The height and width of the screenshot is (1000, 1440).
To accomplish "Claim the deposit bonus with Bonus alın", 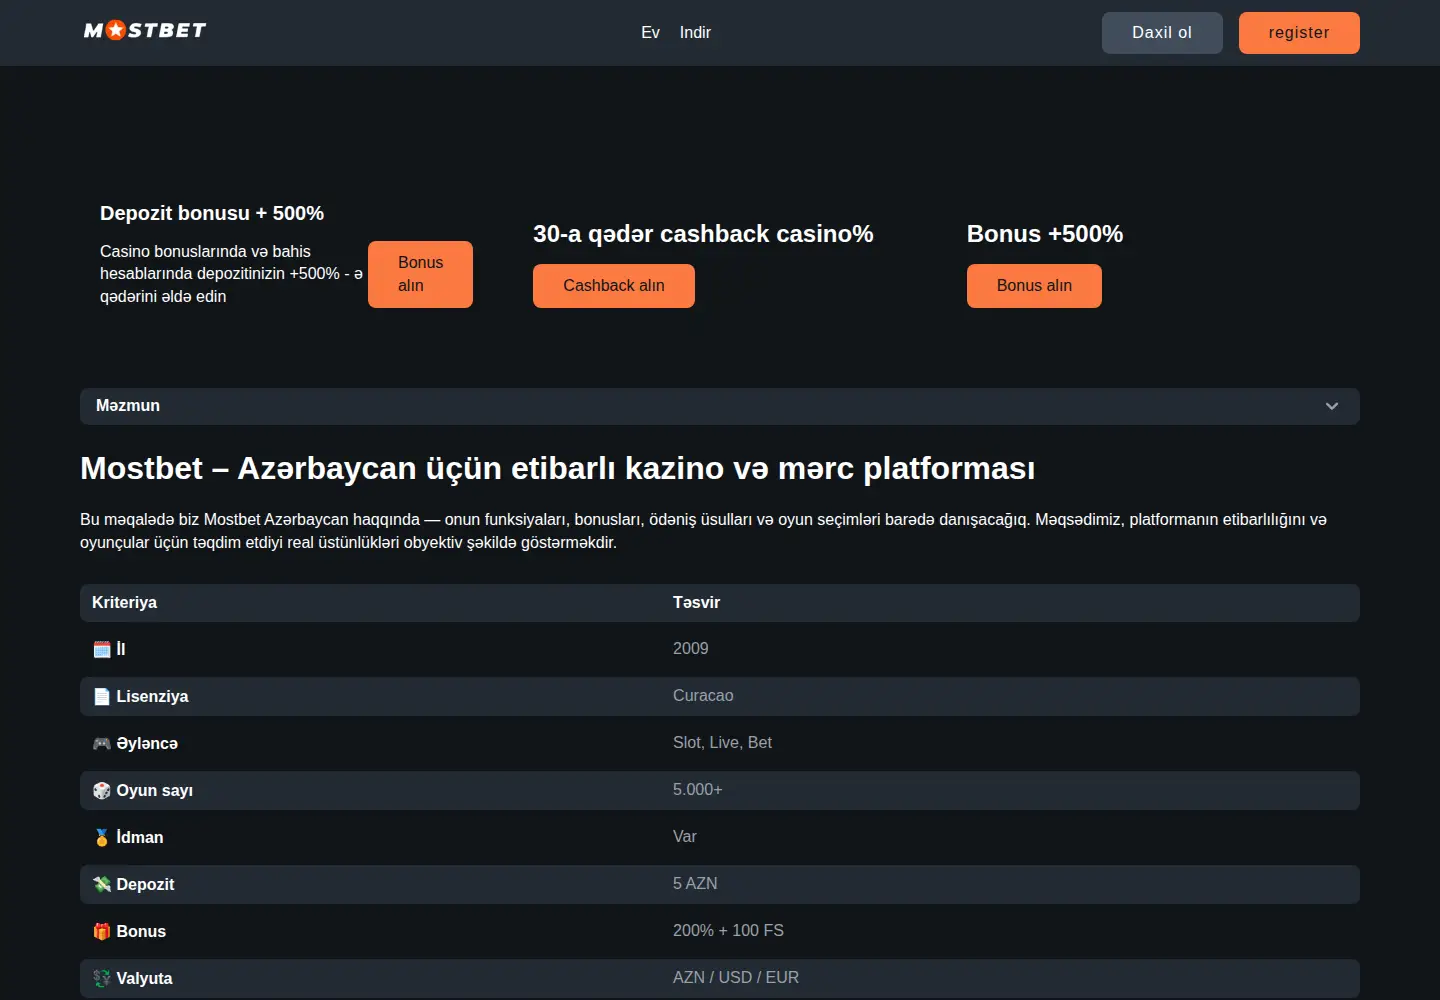I will tap(420, 274).
